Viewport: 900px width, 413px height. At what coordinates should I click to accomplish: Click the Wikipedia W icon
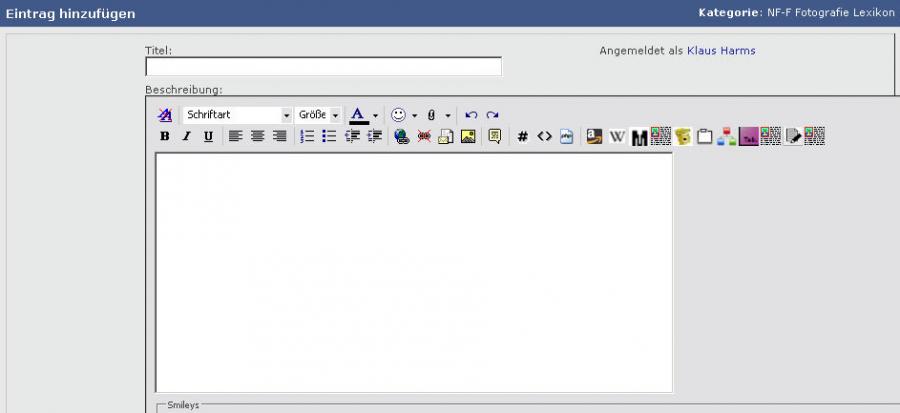617,137
